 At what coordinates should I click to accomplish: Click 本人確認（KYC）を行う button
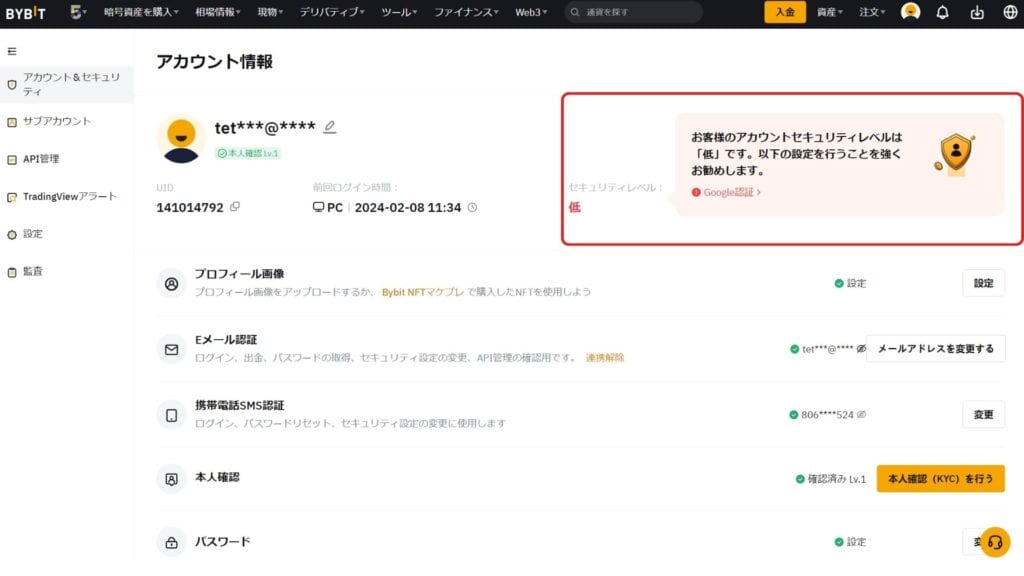[940, 479]
